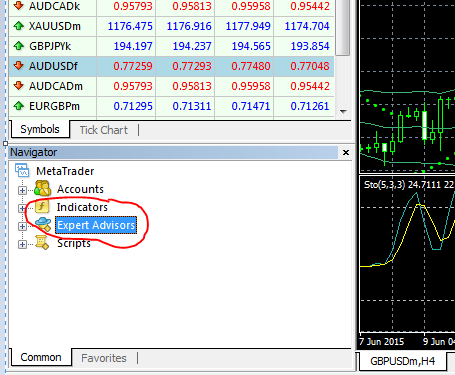
Task: Expand the Accounts tree node
Action: coord(22,190)
